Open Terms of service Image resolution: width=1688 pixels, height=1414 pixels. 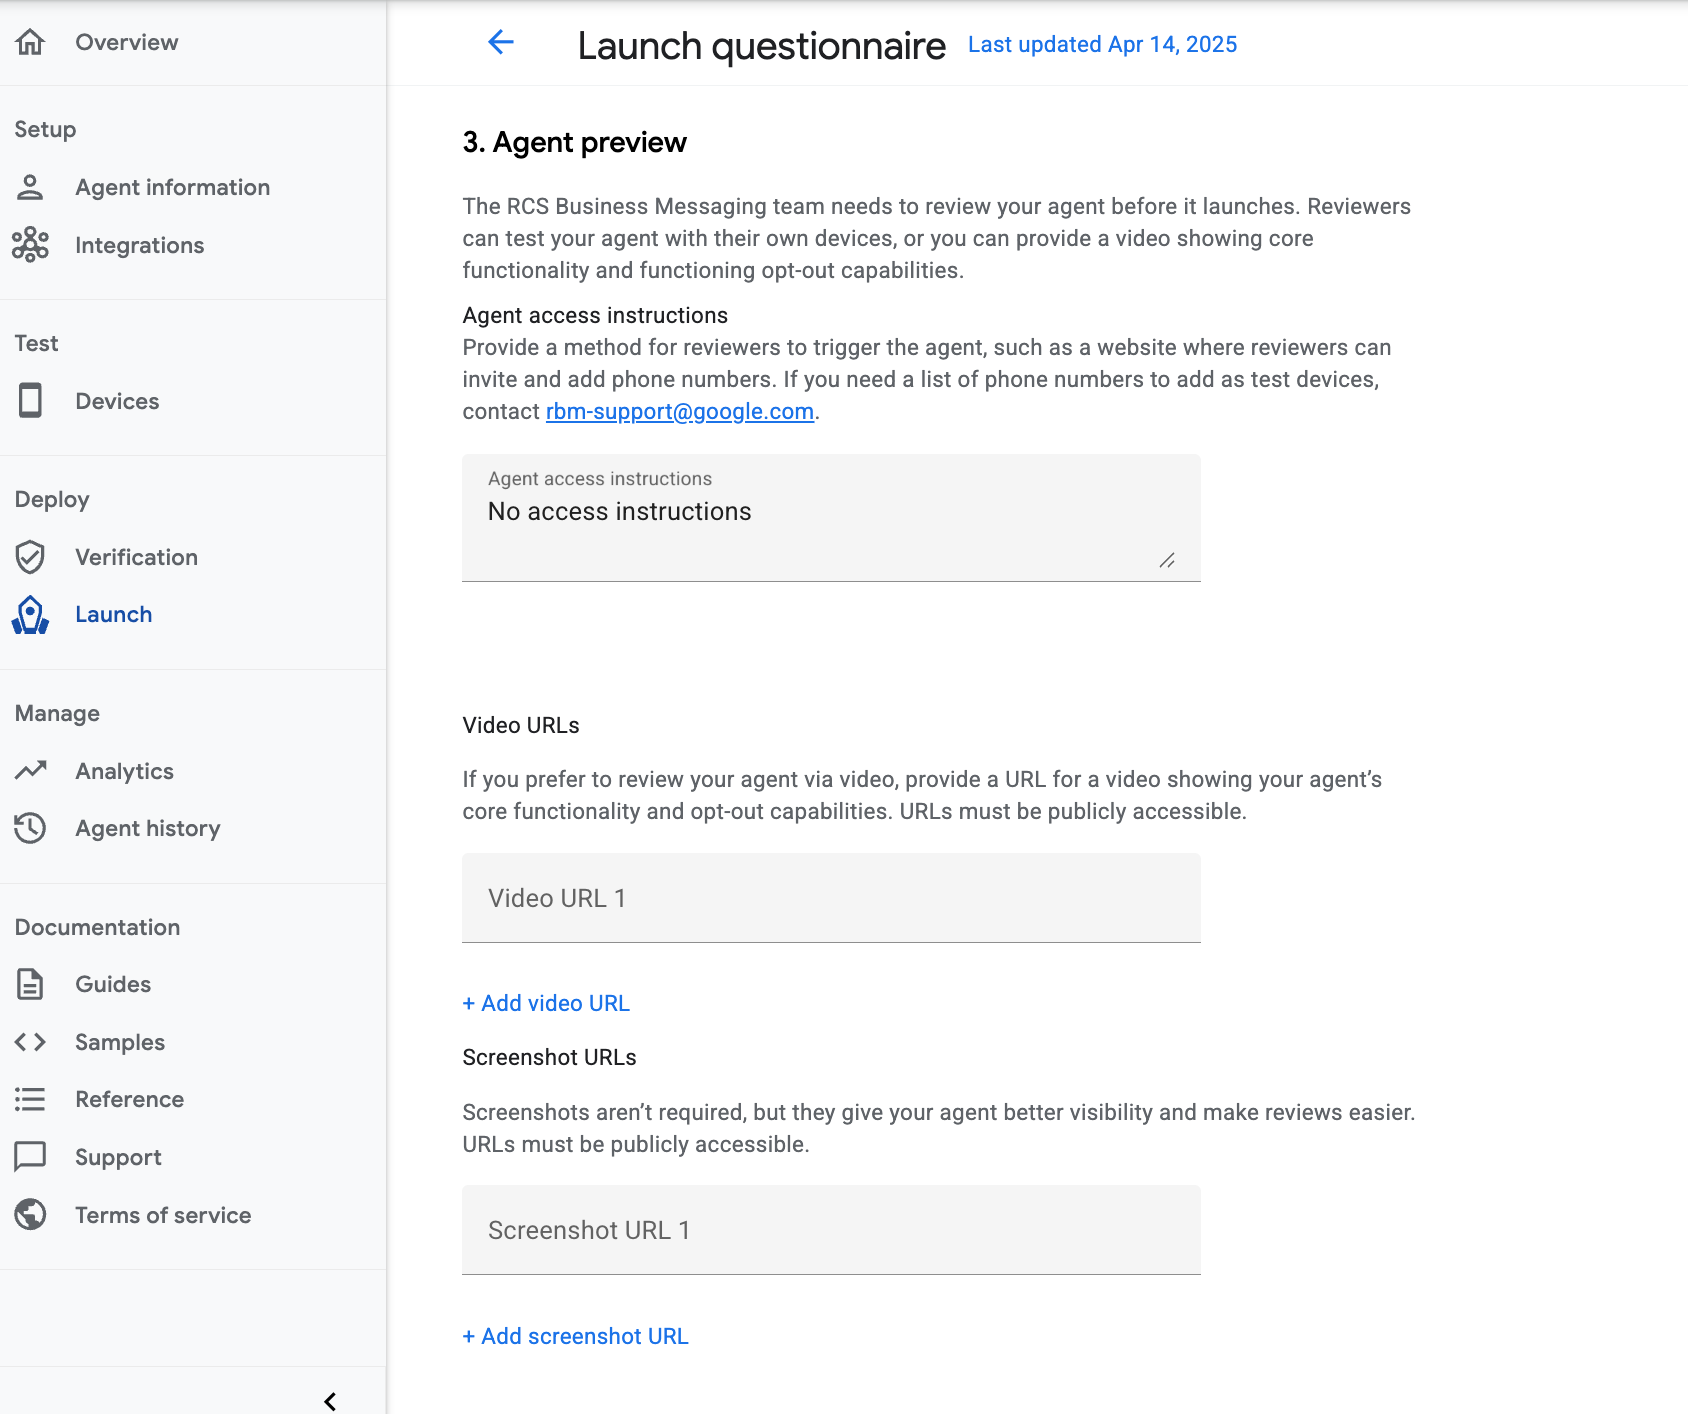pos(163,1215)
